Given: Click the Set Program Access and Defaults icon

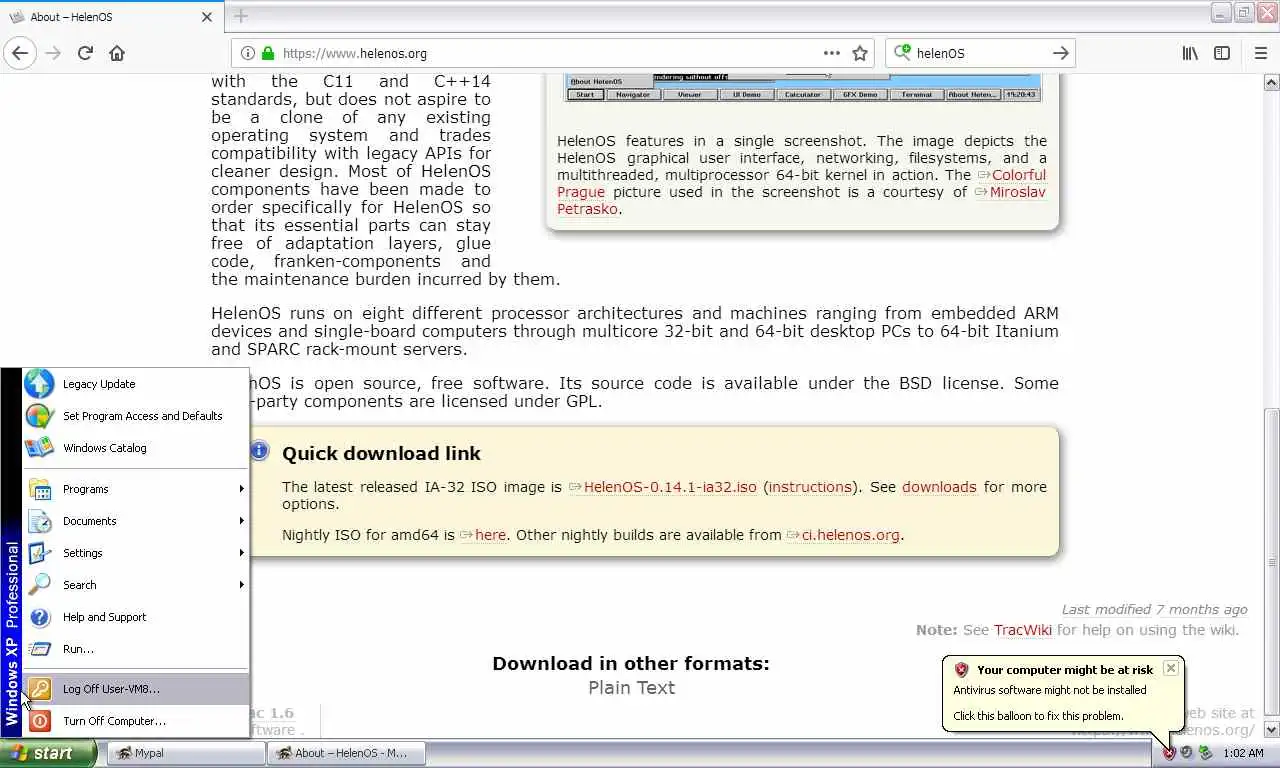Looking at the screenshot, I should 39,415.
